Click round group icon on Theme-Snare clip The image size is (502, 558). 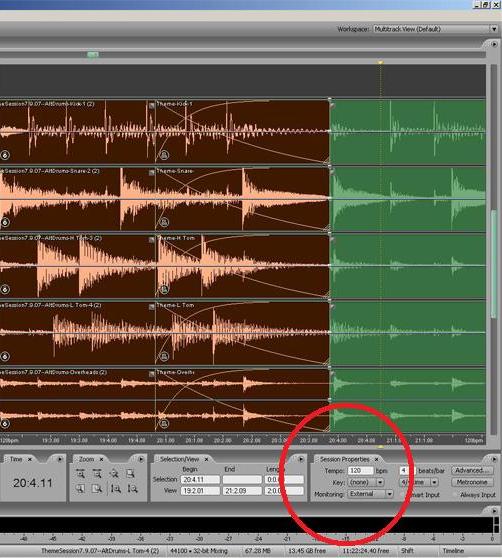coord(164,222)
